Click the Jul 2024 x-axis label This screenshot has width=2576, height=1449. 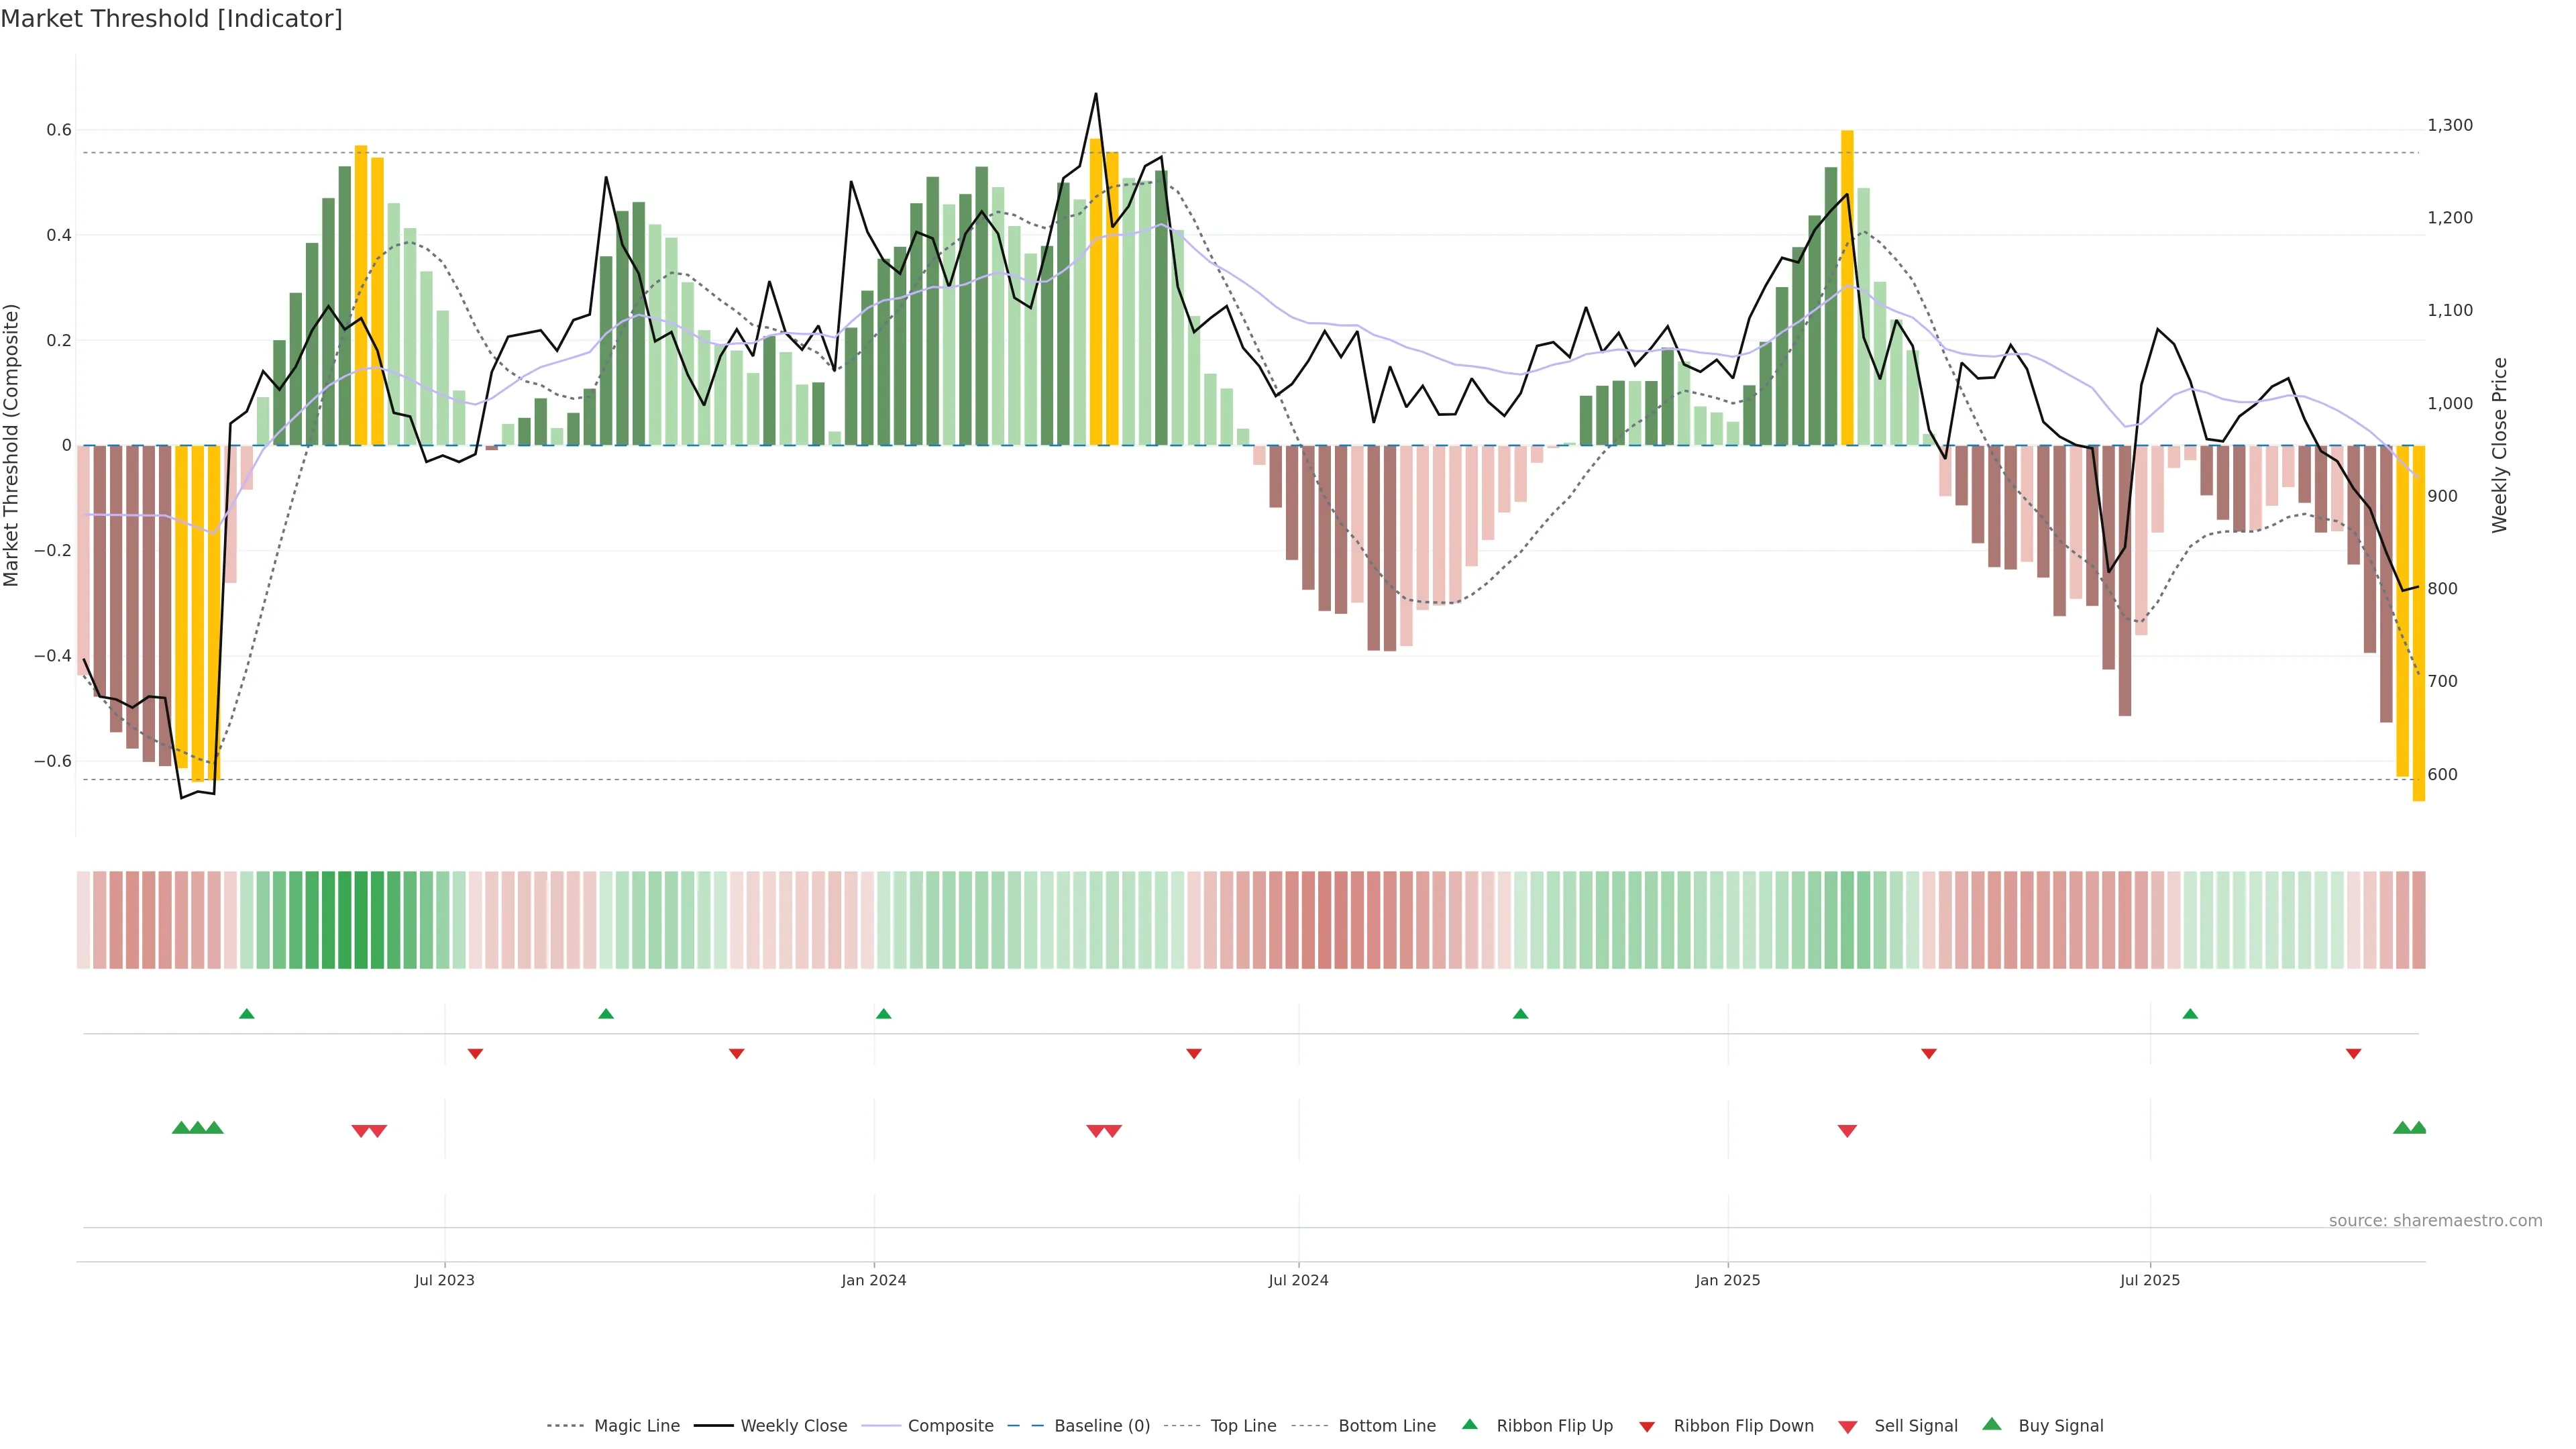coord(1298,1280)
